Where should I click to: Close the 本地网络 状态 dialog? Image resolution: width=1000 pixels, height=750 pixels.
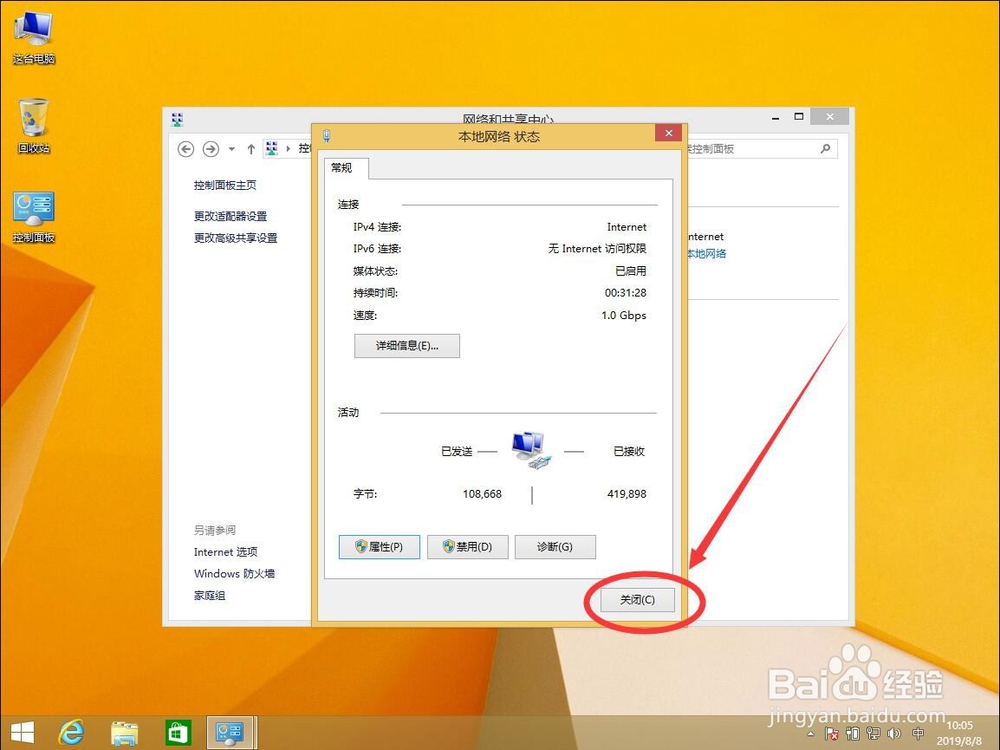[x=668, y=133]
